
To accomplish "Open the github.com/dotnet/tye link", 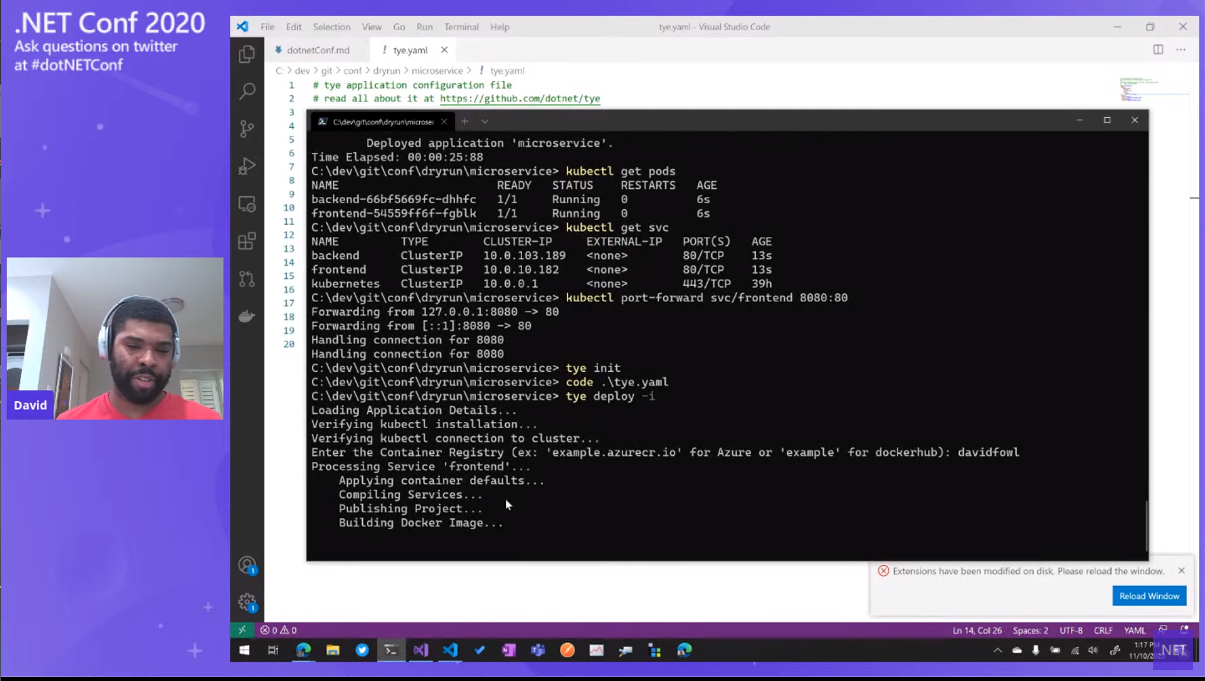I will pos(520,99).
